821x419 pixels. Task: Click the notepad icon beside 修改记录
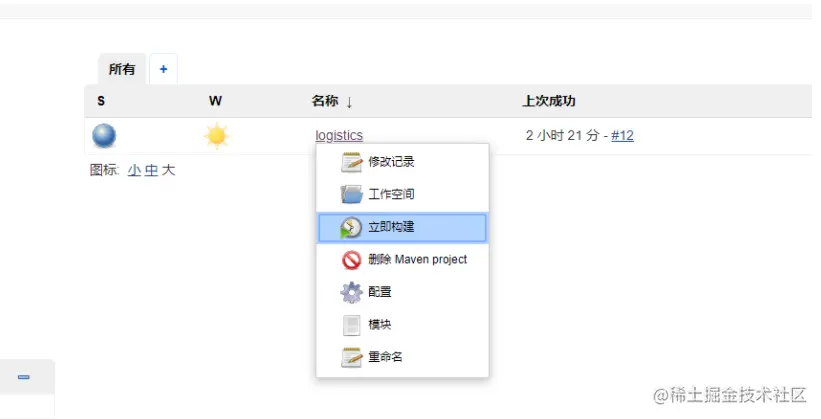point(351,162)
